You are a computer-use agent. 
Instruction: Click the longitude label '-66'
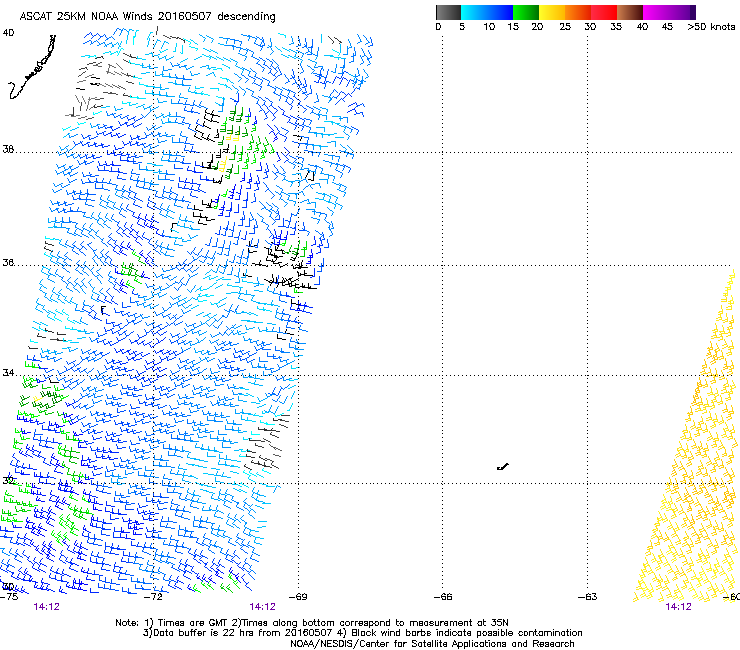point(443,597)
